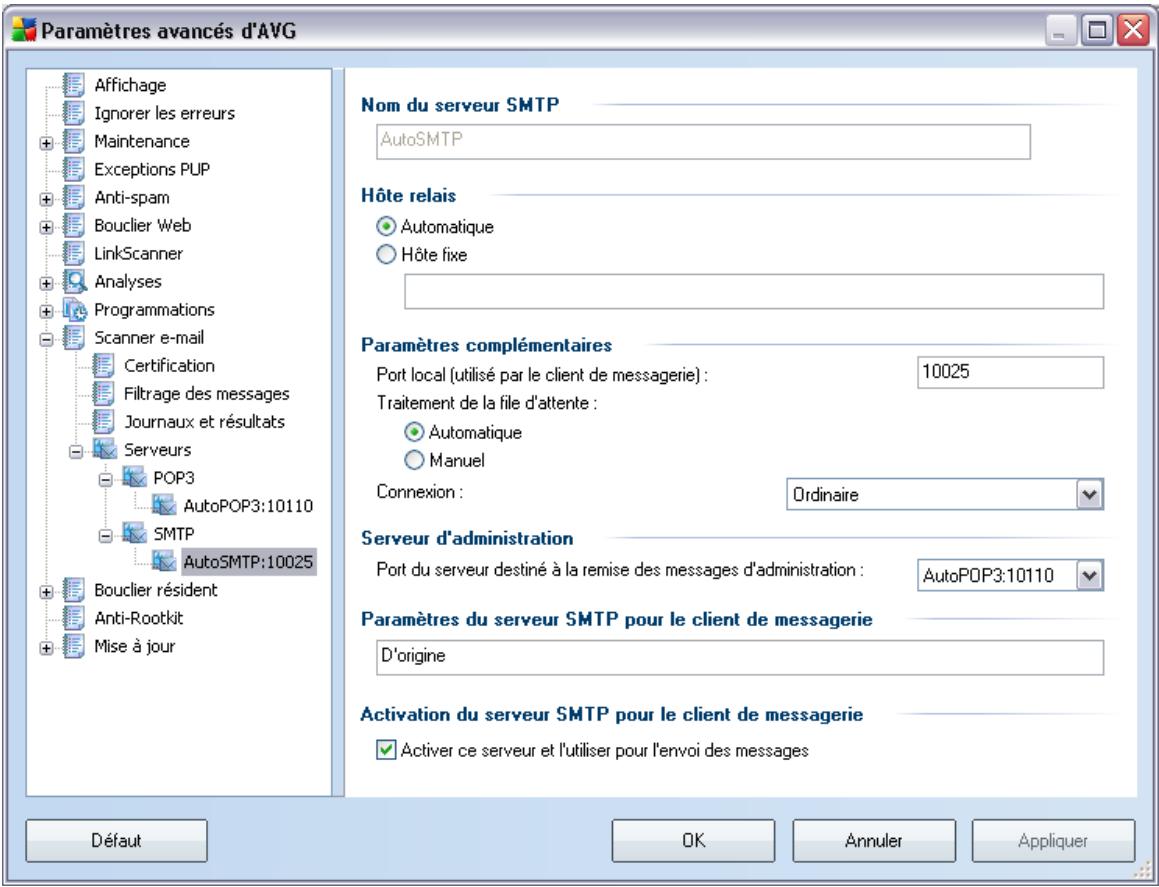
Task: Select the Certification tree label
Action: (x=169, y=366)
